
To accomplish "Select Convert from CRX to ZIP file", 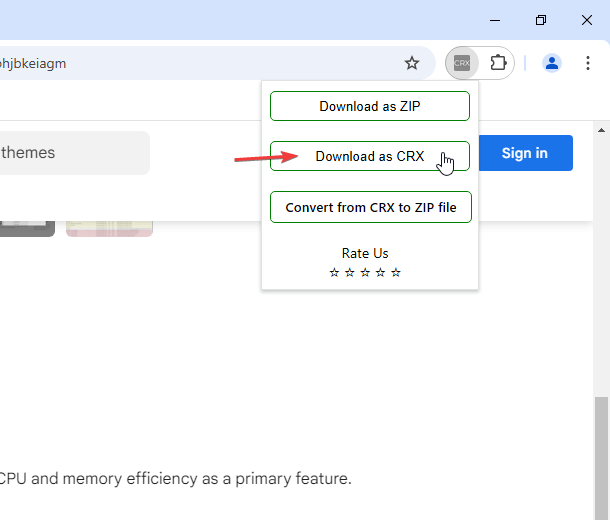I will 370,208.
